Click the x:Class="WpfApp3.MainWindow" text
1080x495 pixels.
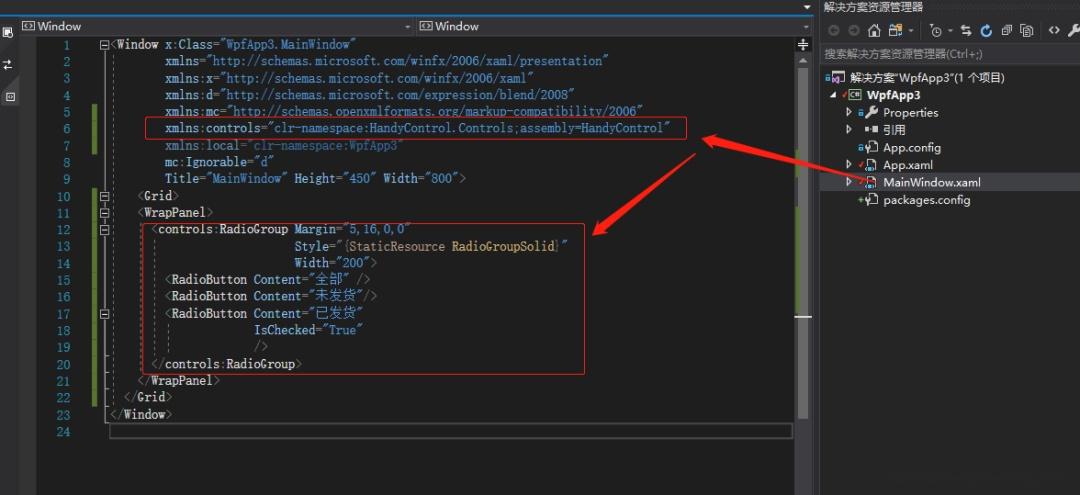(259, 45)
